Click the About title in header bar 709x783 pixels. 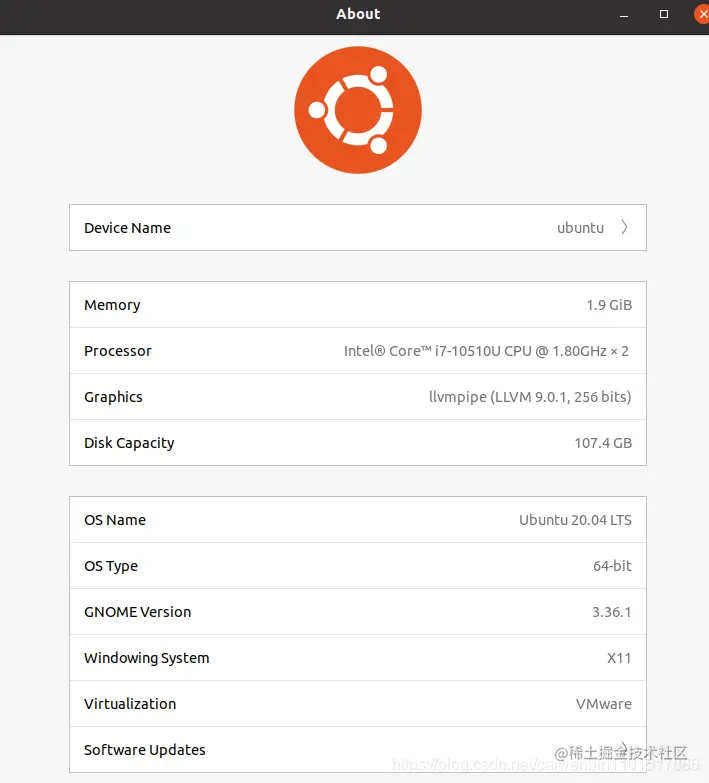(358, 14)
